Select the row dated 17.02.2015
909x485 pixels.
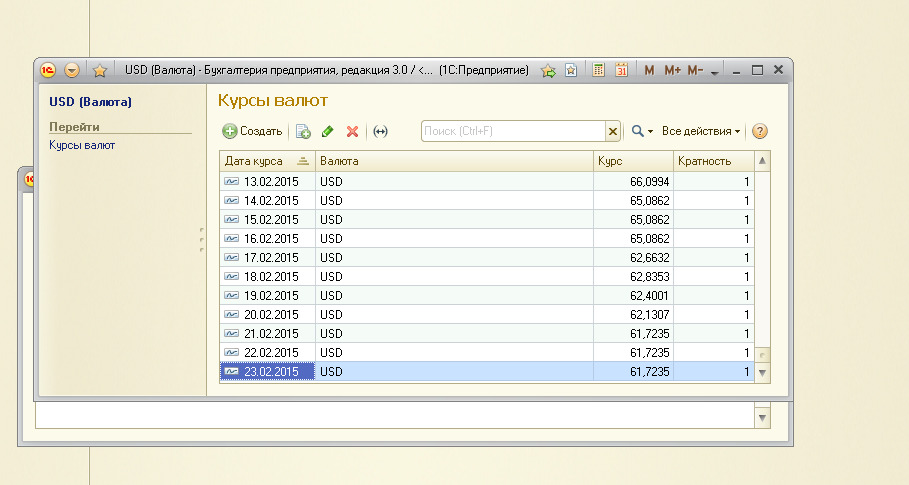click(487, 257)
